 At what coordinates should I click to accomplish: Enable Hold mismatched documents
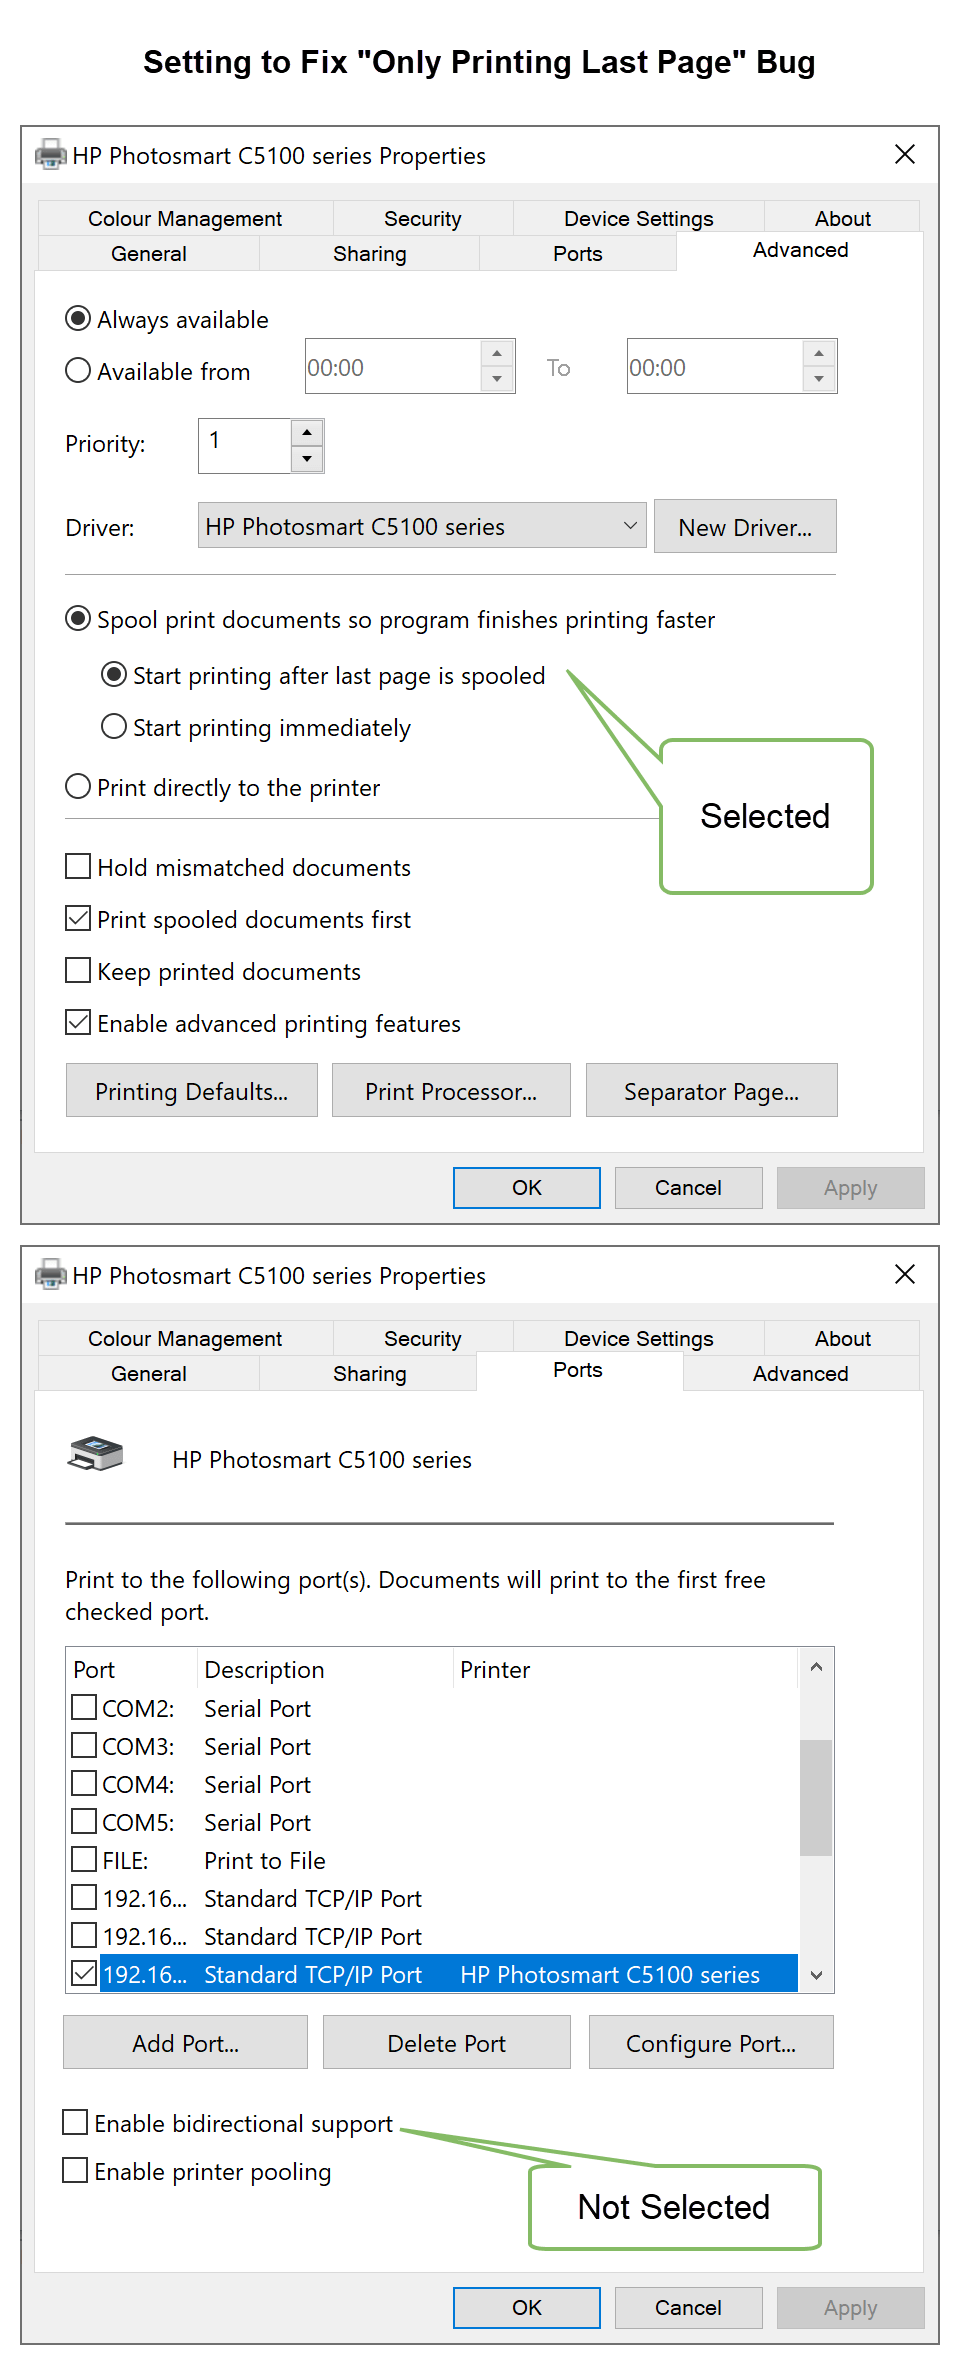click(78, 866)
